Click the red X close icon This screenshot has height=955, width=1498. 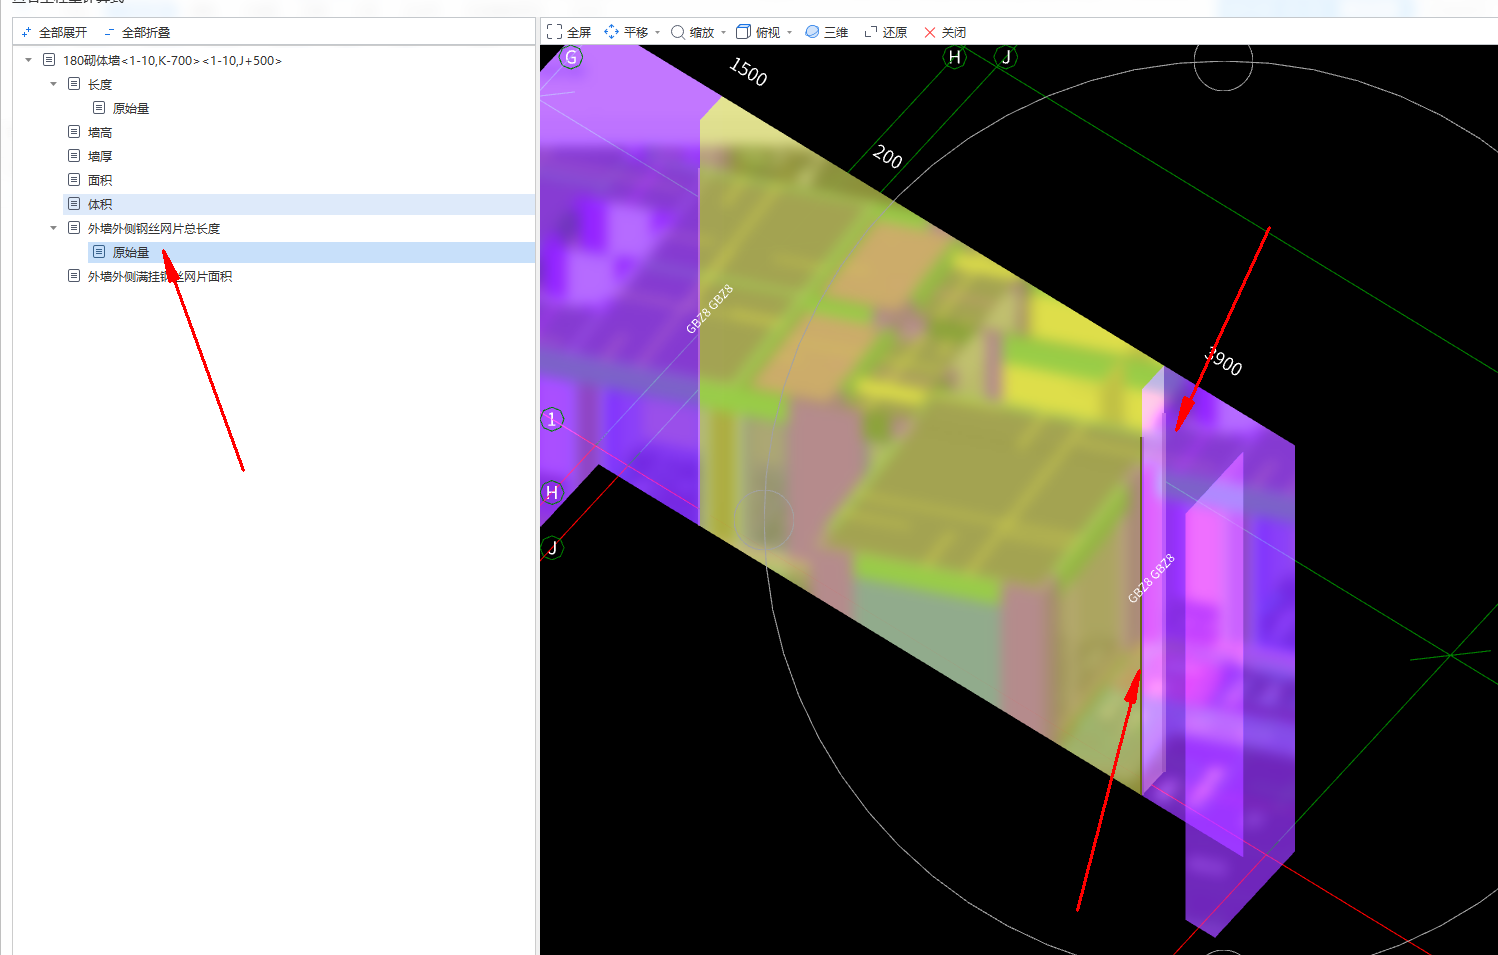point(930,33)
